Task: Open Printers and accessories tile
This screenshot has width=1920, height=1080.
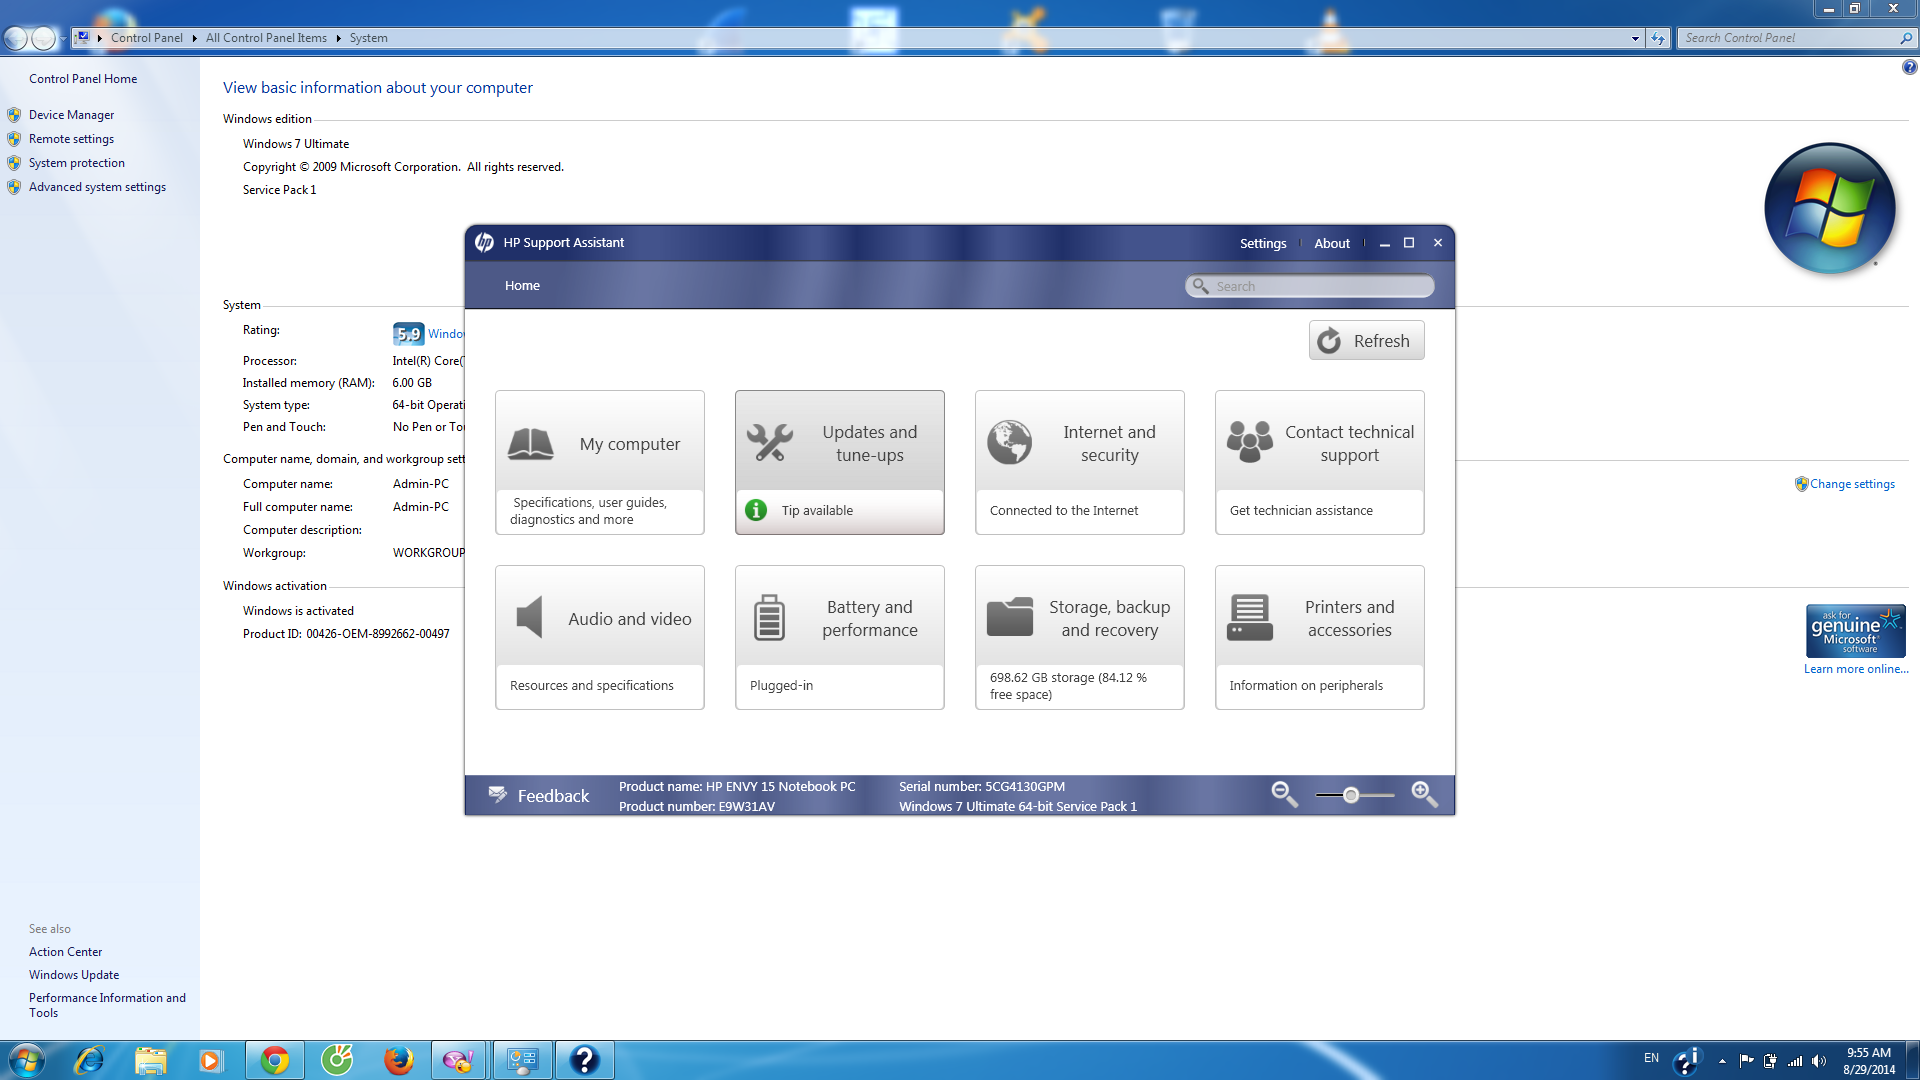Action: point(1320,637)
